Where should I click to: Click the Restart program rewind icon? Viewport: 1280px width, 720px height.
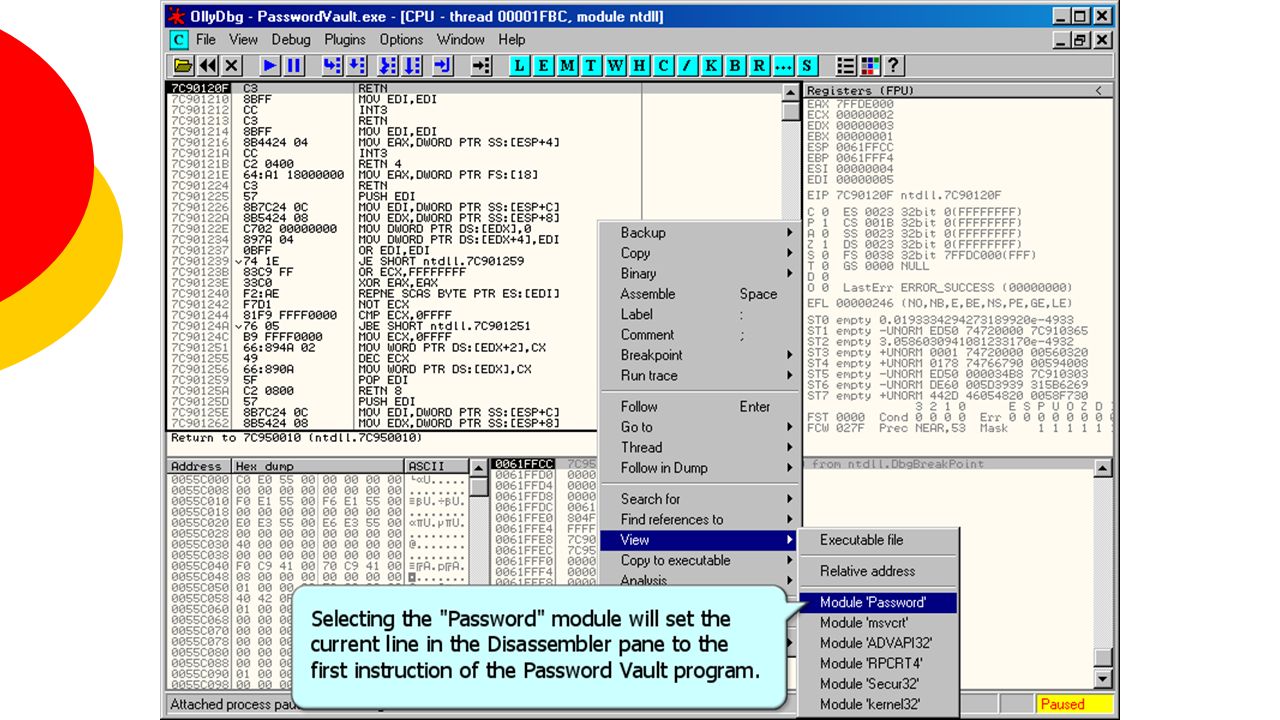pos(208,66)
